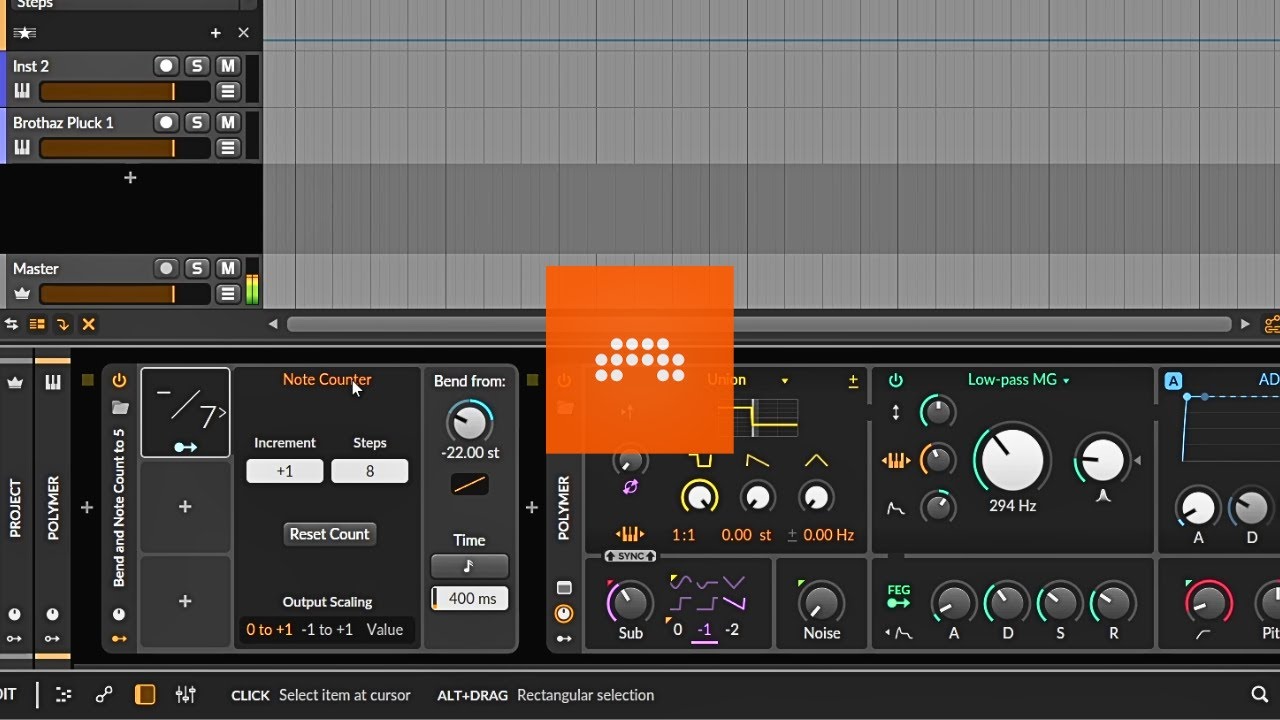
Task: Solo the Inst 2 track
Action: click(x=197, y=66)
